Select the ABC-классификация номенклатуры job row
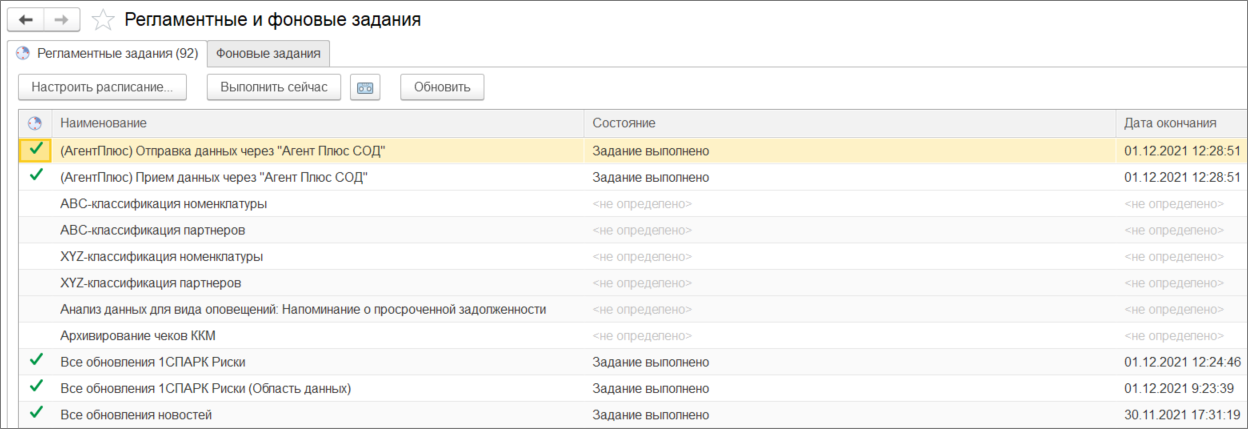1248x429 pixels. pos(164,203)
